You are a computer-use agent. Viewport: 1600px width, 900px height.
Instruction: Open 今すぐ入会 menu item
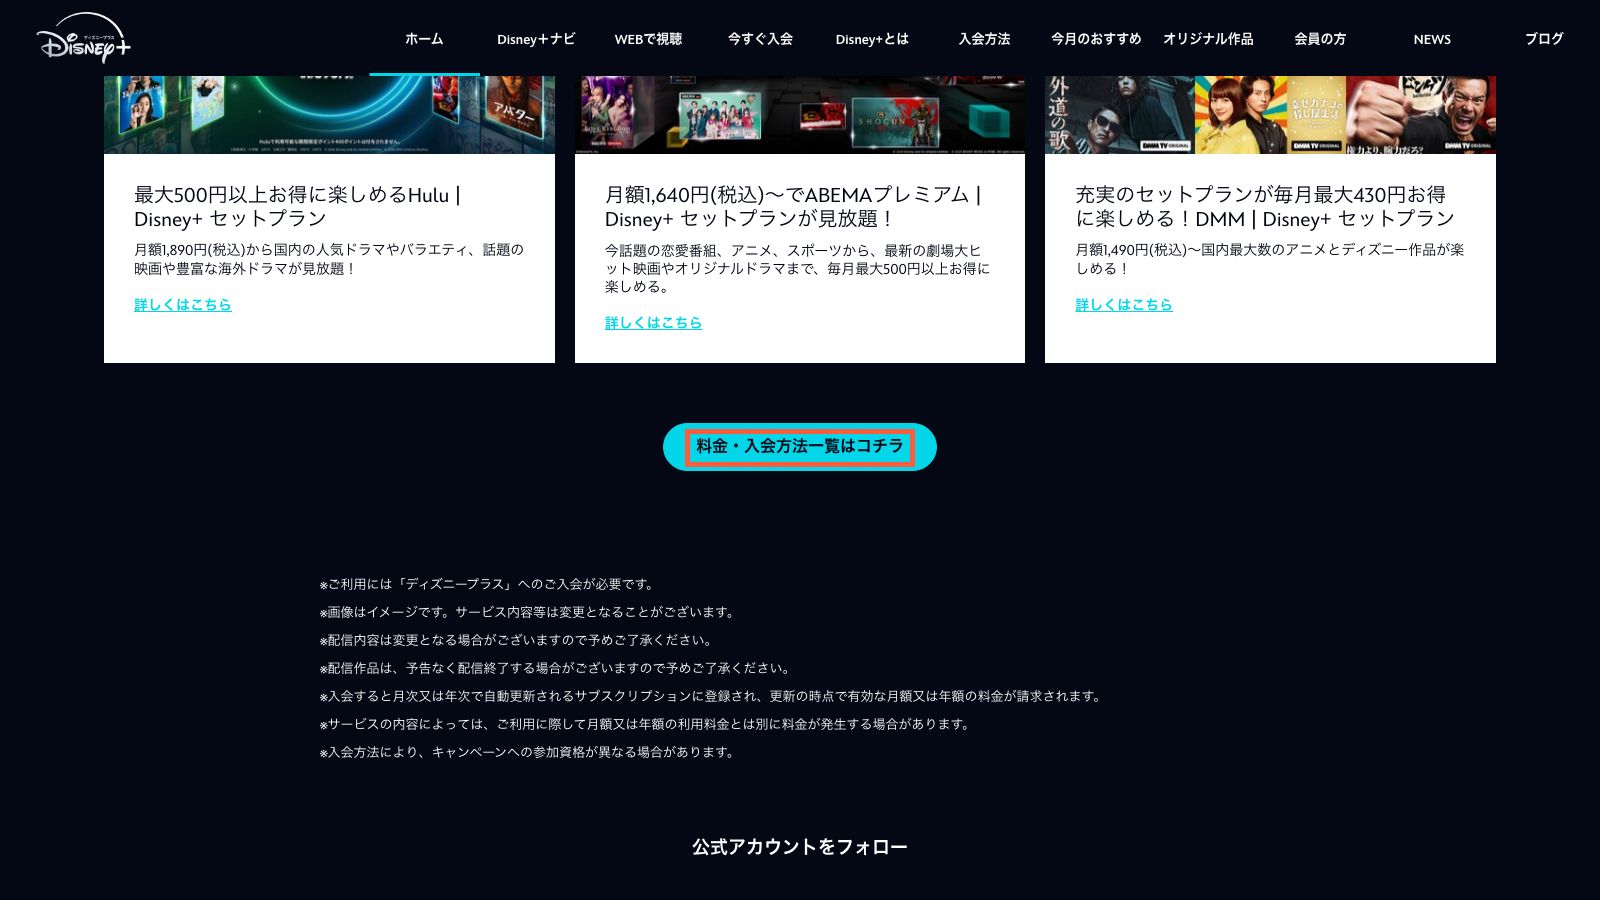[x=760, y=39]
